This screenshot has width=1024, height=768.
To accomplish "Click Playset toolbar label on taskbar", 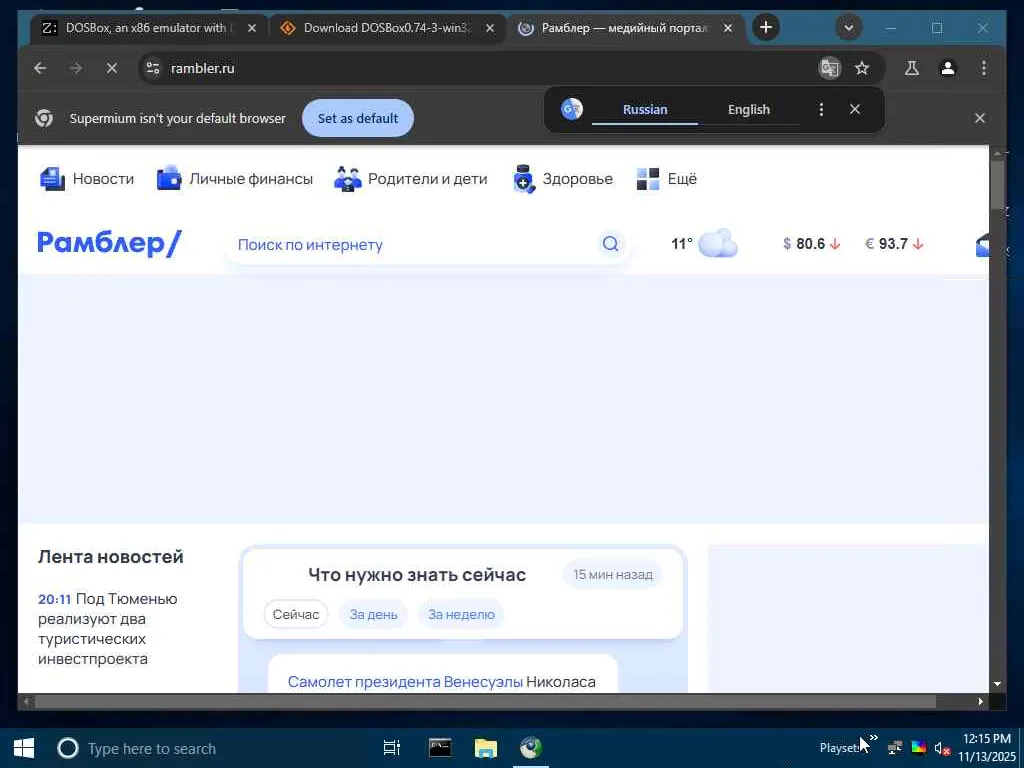I will point(839,748).
